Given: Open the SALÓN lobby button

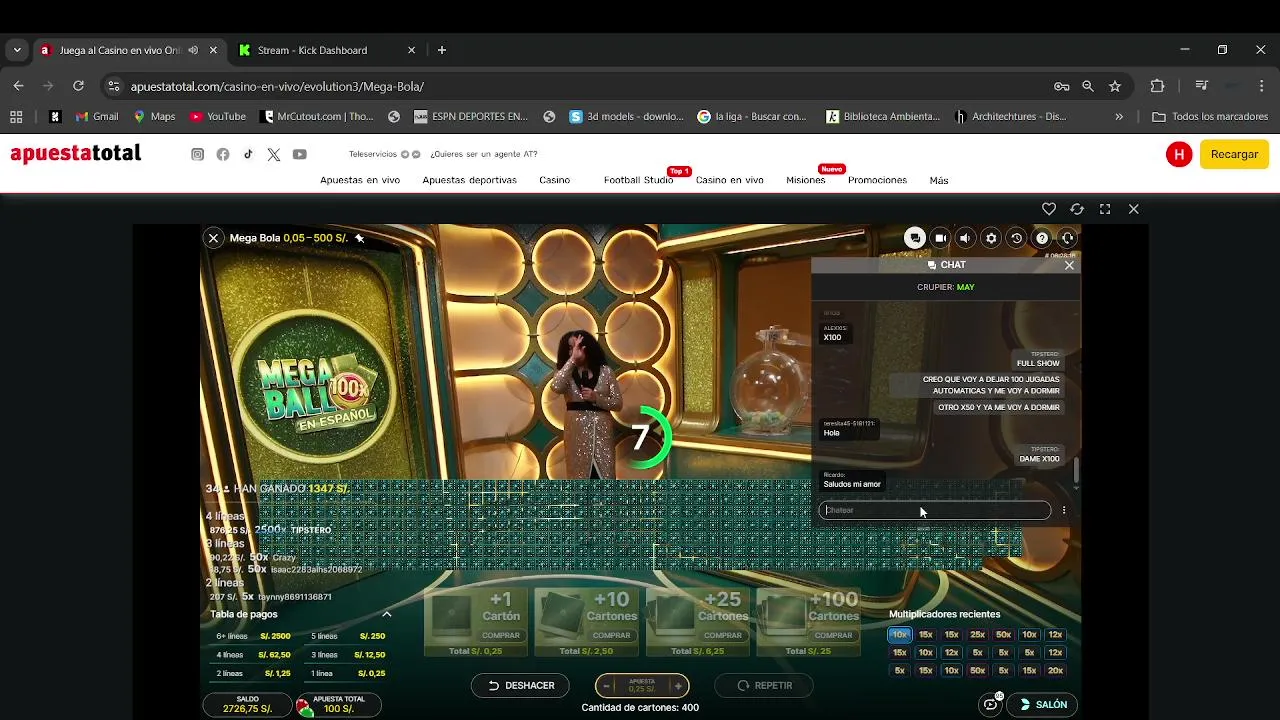Looking at the screenshot, I should click(1042, 704).
